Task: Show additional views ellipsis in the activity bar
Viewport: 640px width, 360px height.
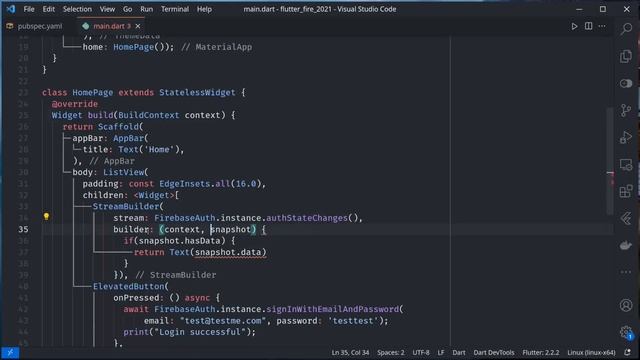Action: [626, 272]
